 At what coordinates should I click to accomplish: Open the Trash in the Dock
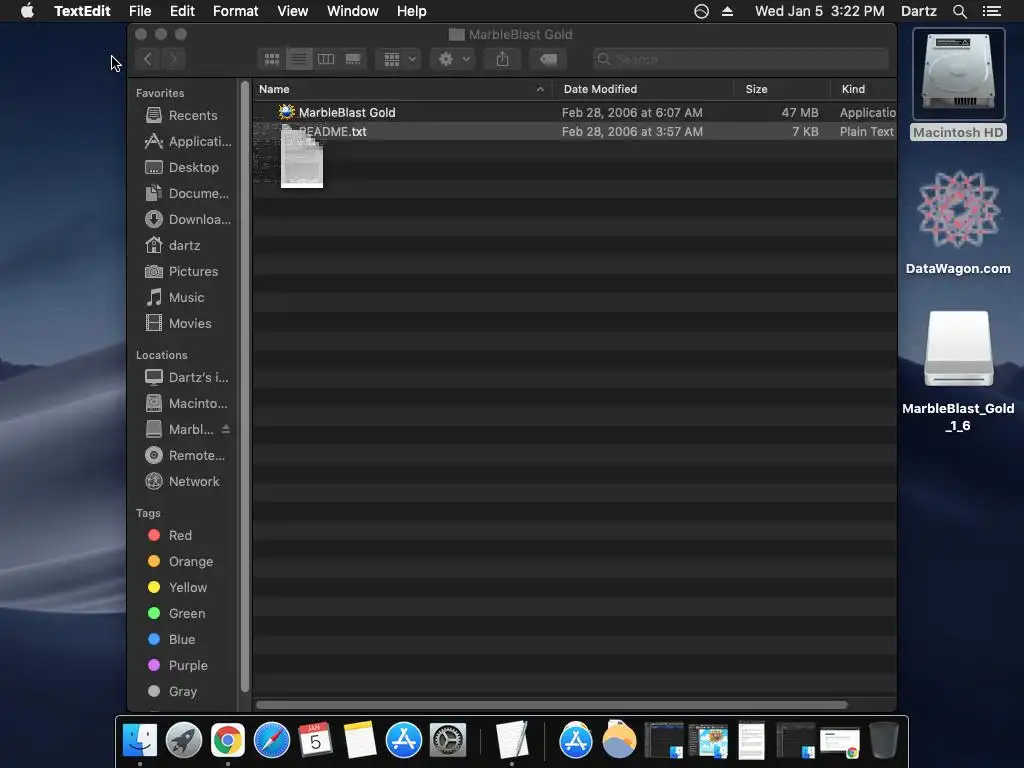coord(884,741)
